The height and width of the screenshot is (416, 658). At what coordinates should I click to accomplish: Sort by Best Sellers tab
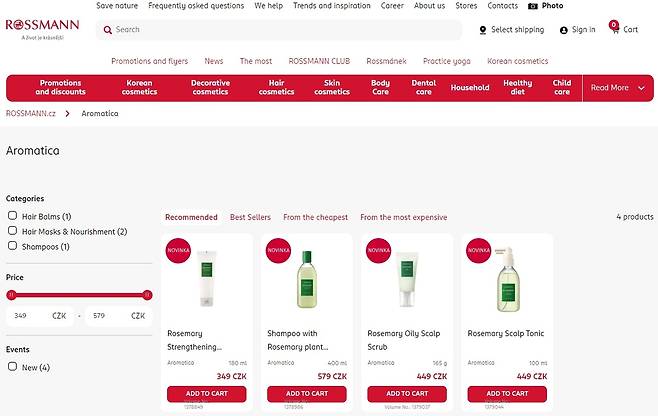tap(250, 217)
